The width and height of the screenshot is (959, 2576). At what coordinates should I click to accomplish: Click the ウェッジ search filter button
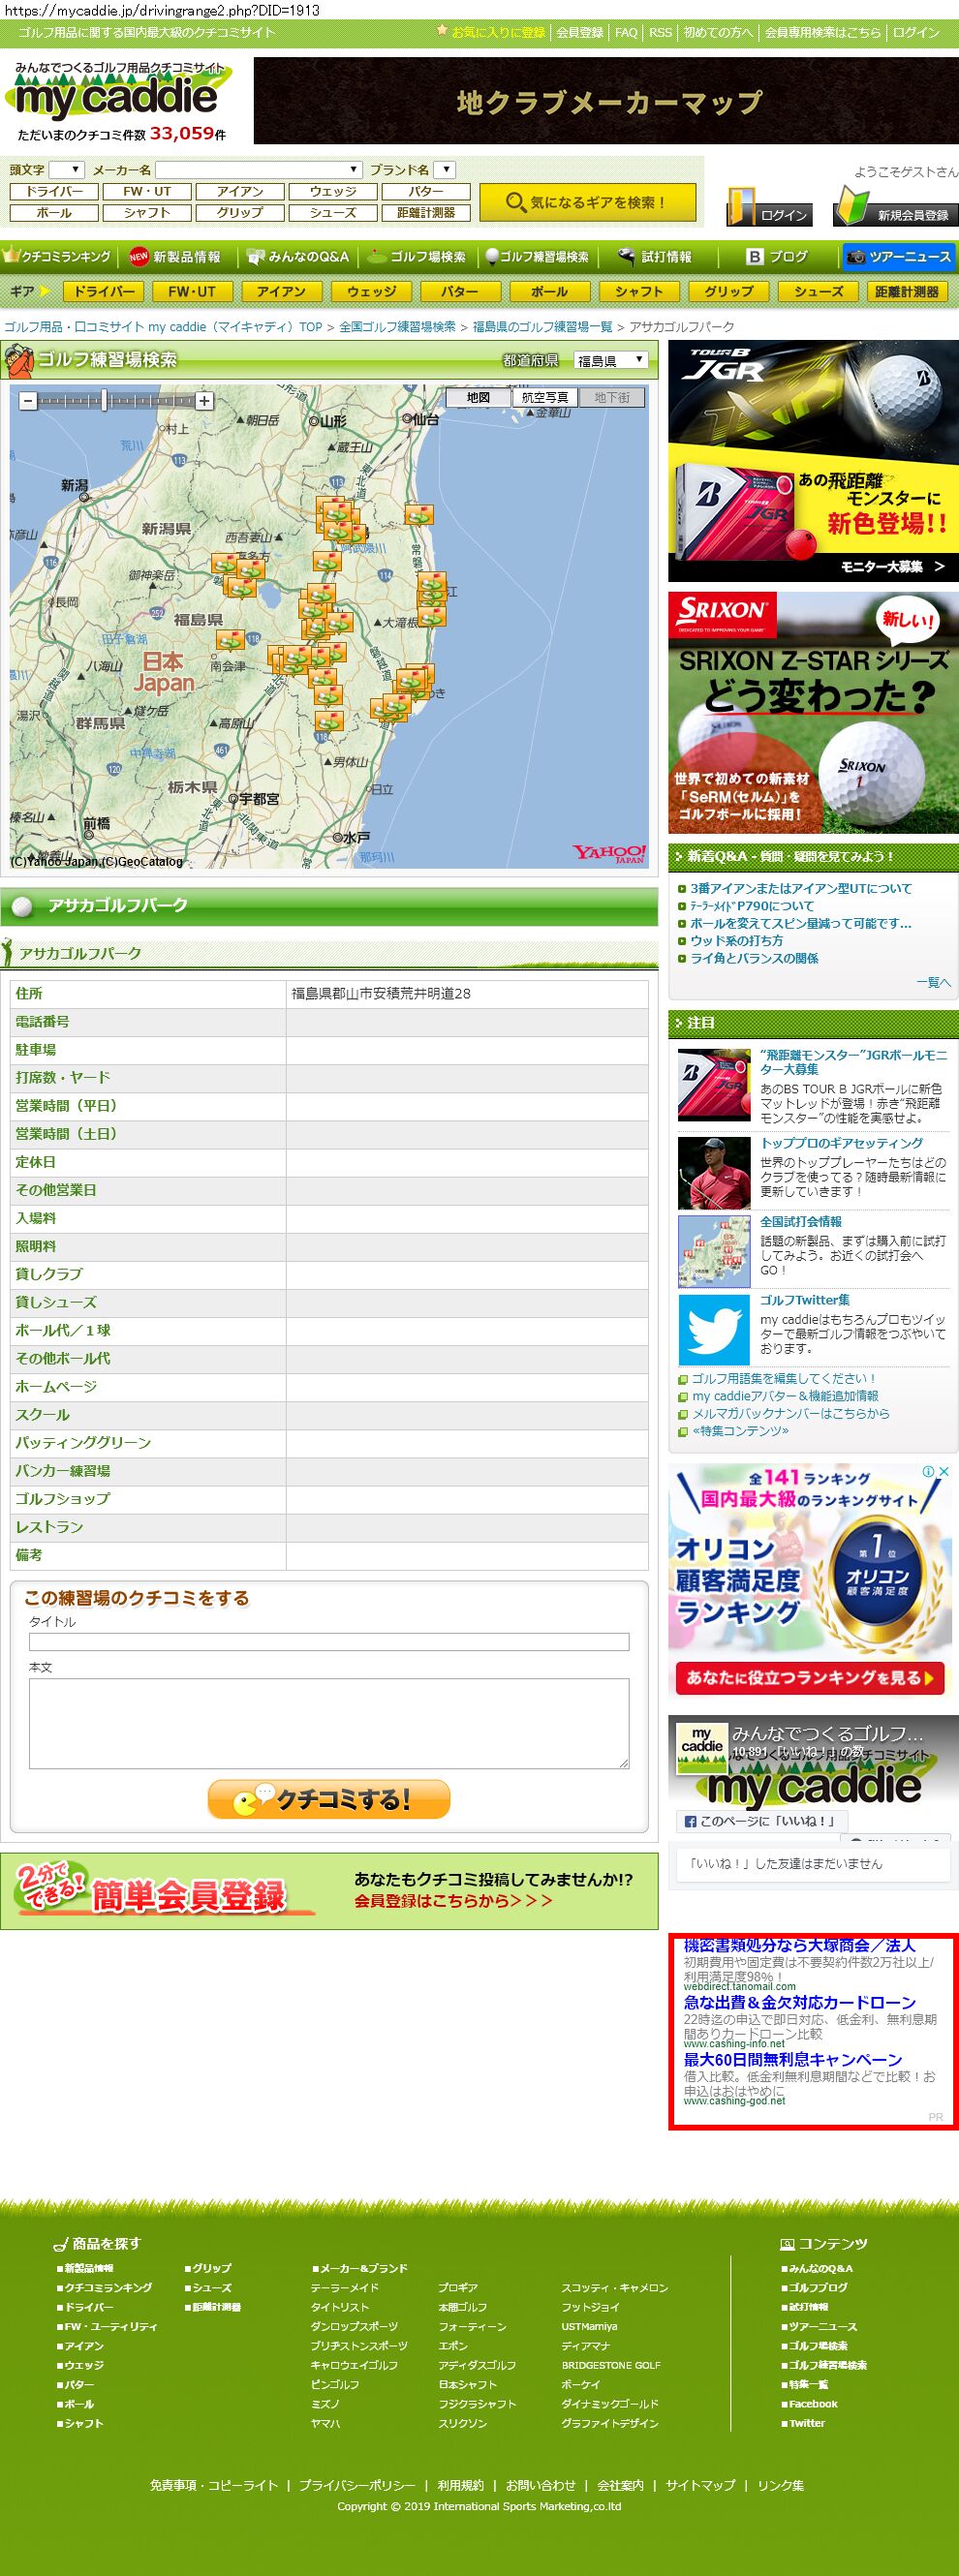point(333,191)
